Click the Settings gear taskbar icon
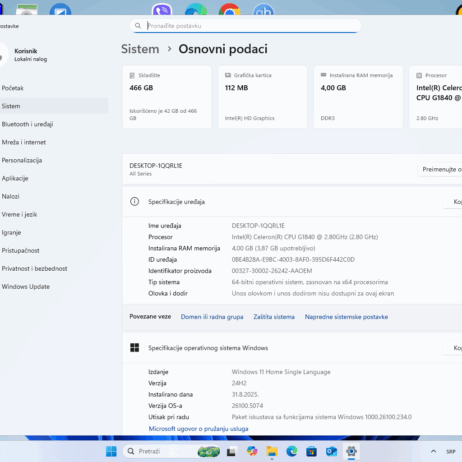Image resolution: width=462 pixels, height=462 pixels. coord(351,451)
